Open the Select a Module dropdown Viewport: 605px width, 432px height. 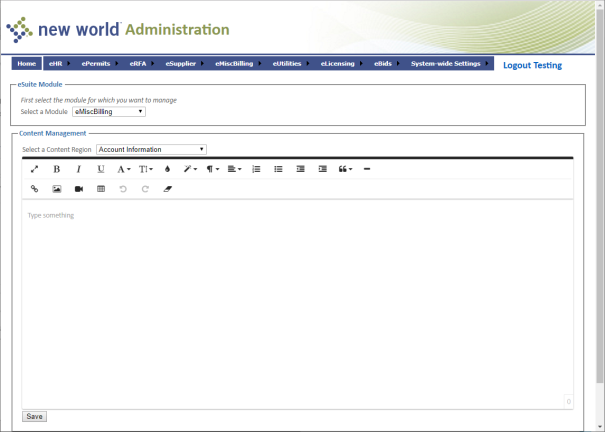pos(108,111)
